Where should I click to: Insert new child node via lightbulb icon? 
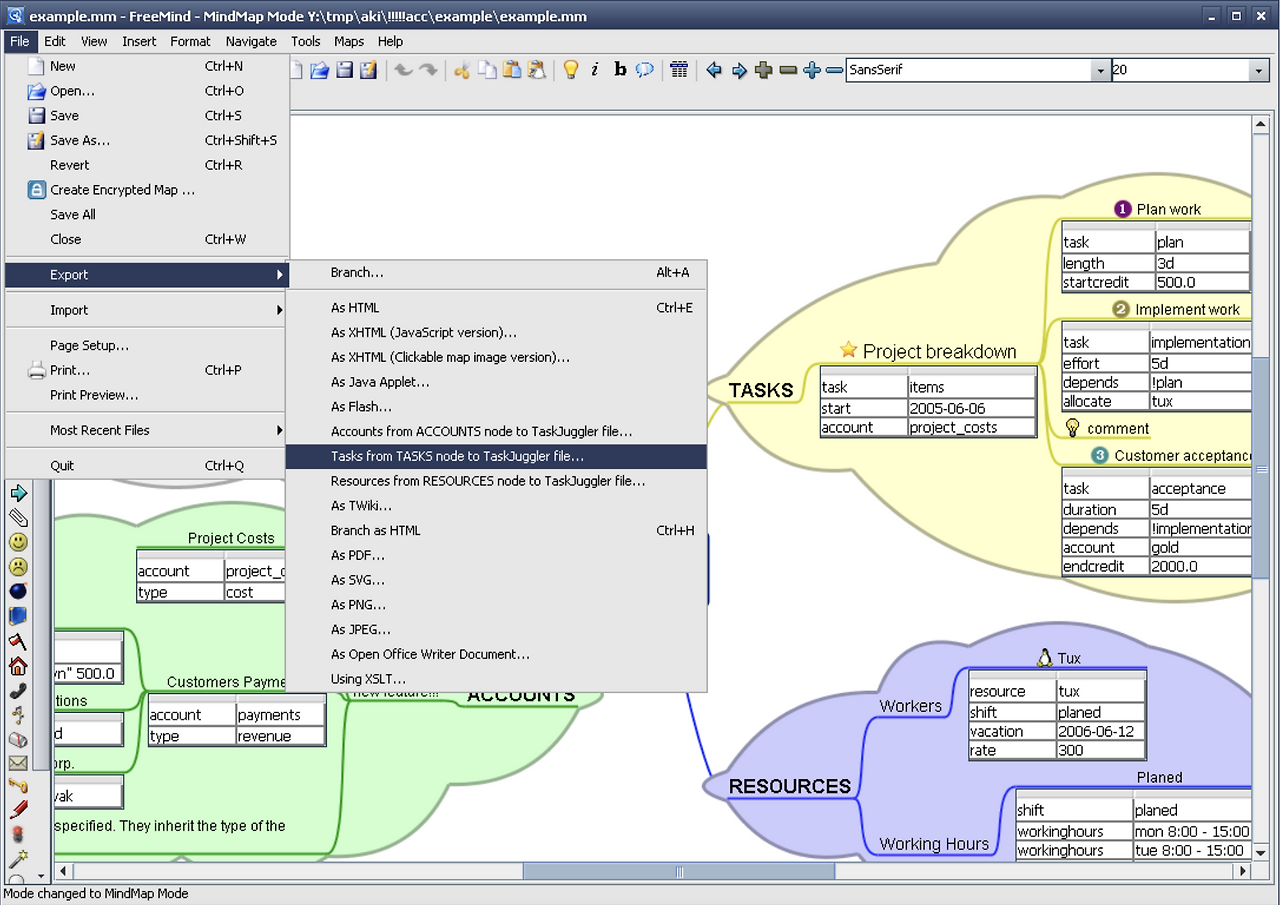(571, 70)
